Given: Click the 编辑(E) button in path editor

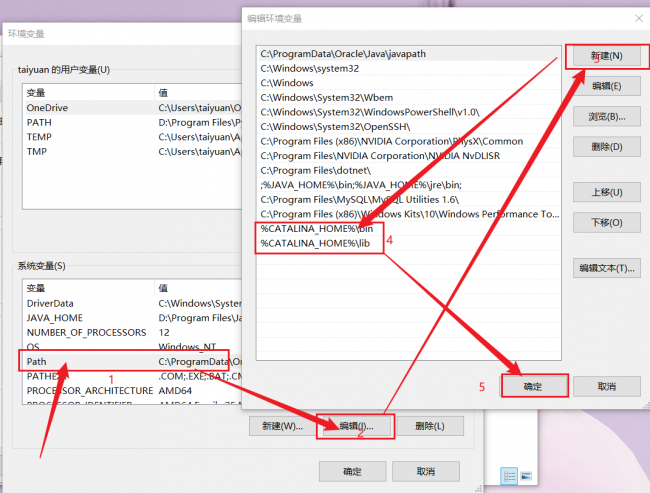Looking at the screenshot, I should coord(606,86).
